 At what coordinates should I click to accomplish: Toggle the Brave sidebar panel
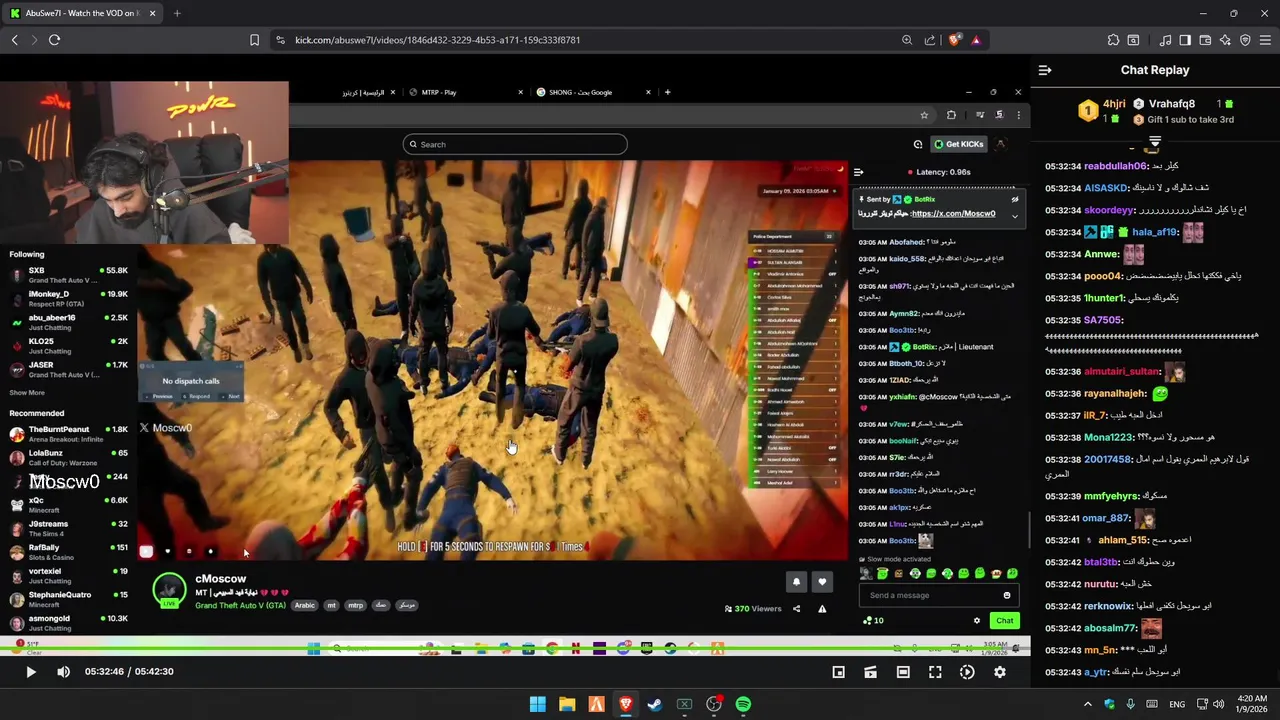(1185, 40)
